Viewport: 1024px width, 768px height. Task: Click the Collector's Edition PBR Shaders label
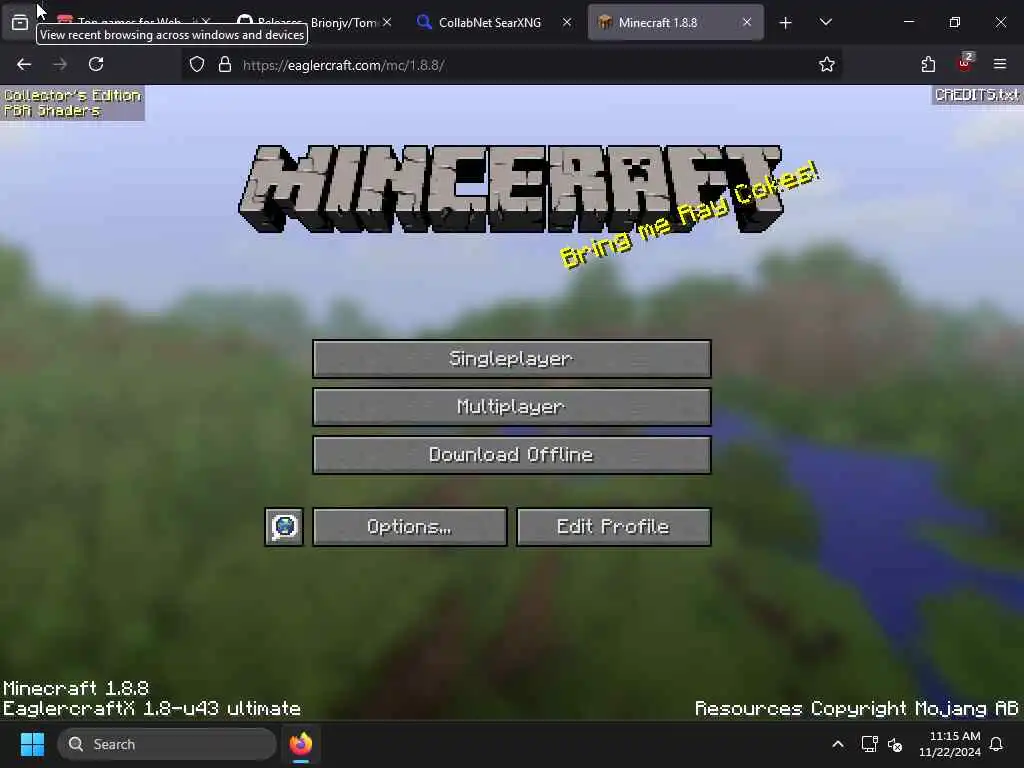coord(72,103)
